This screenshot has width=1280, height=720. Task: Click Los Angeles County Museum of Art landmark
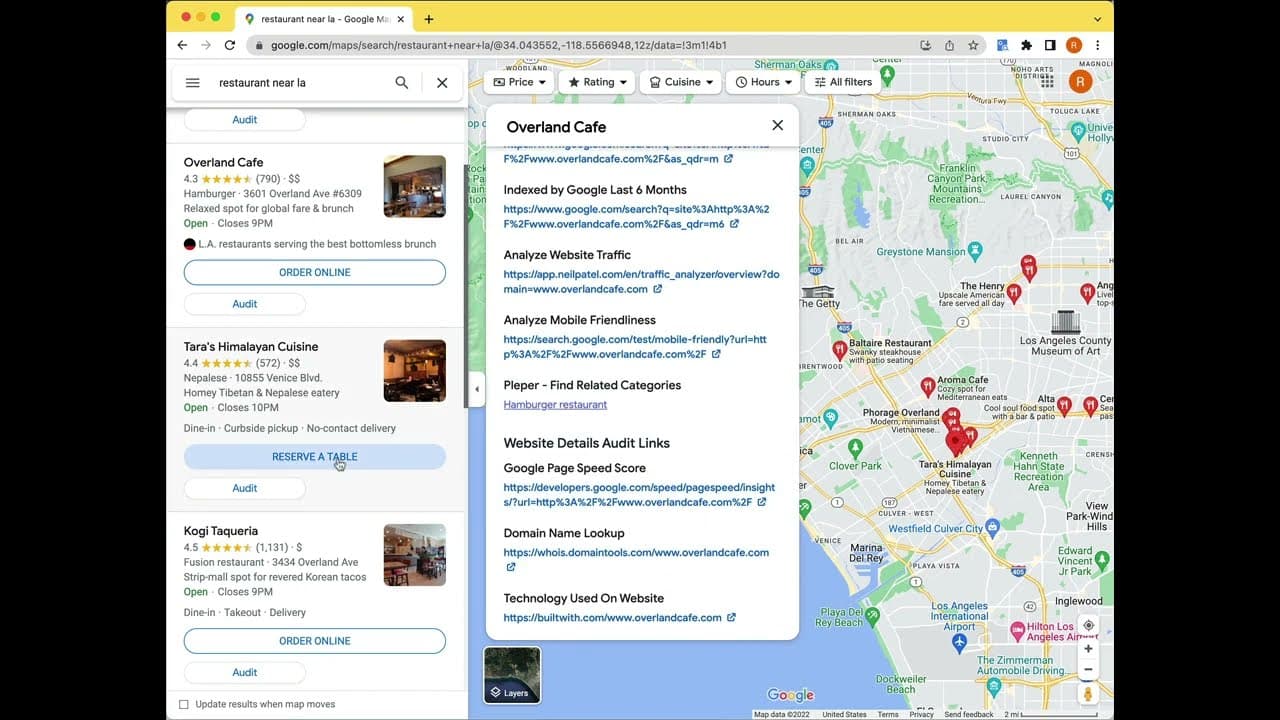(x=1066, y=322)
